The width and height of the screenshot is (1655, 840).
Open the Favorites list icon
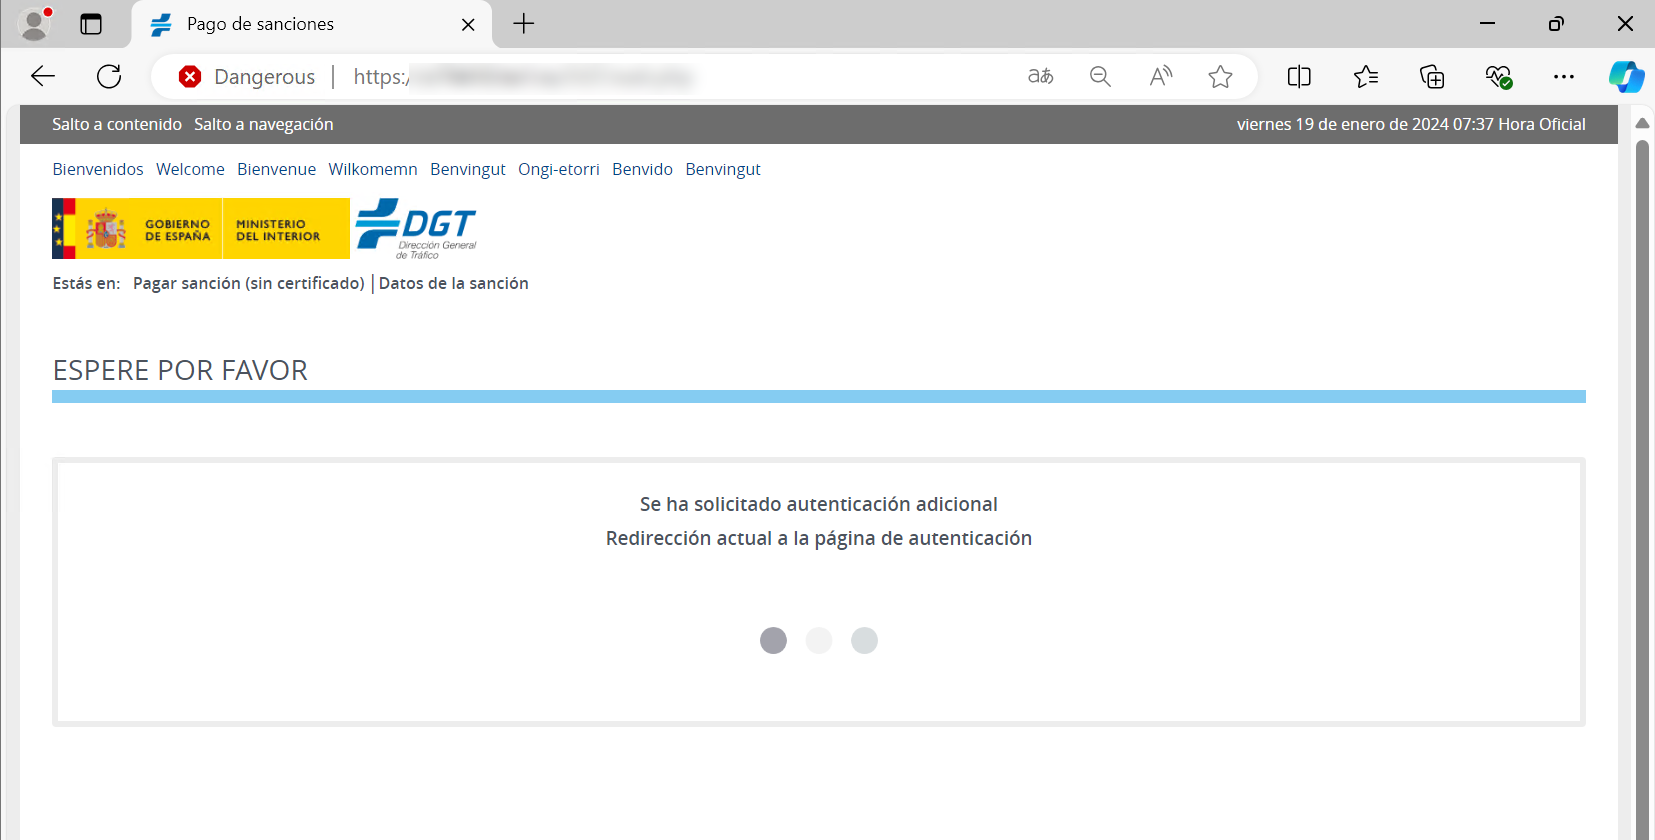[1365, 77]
